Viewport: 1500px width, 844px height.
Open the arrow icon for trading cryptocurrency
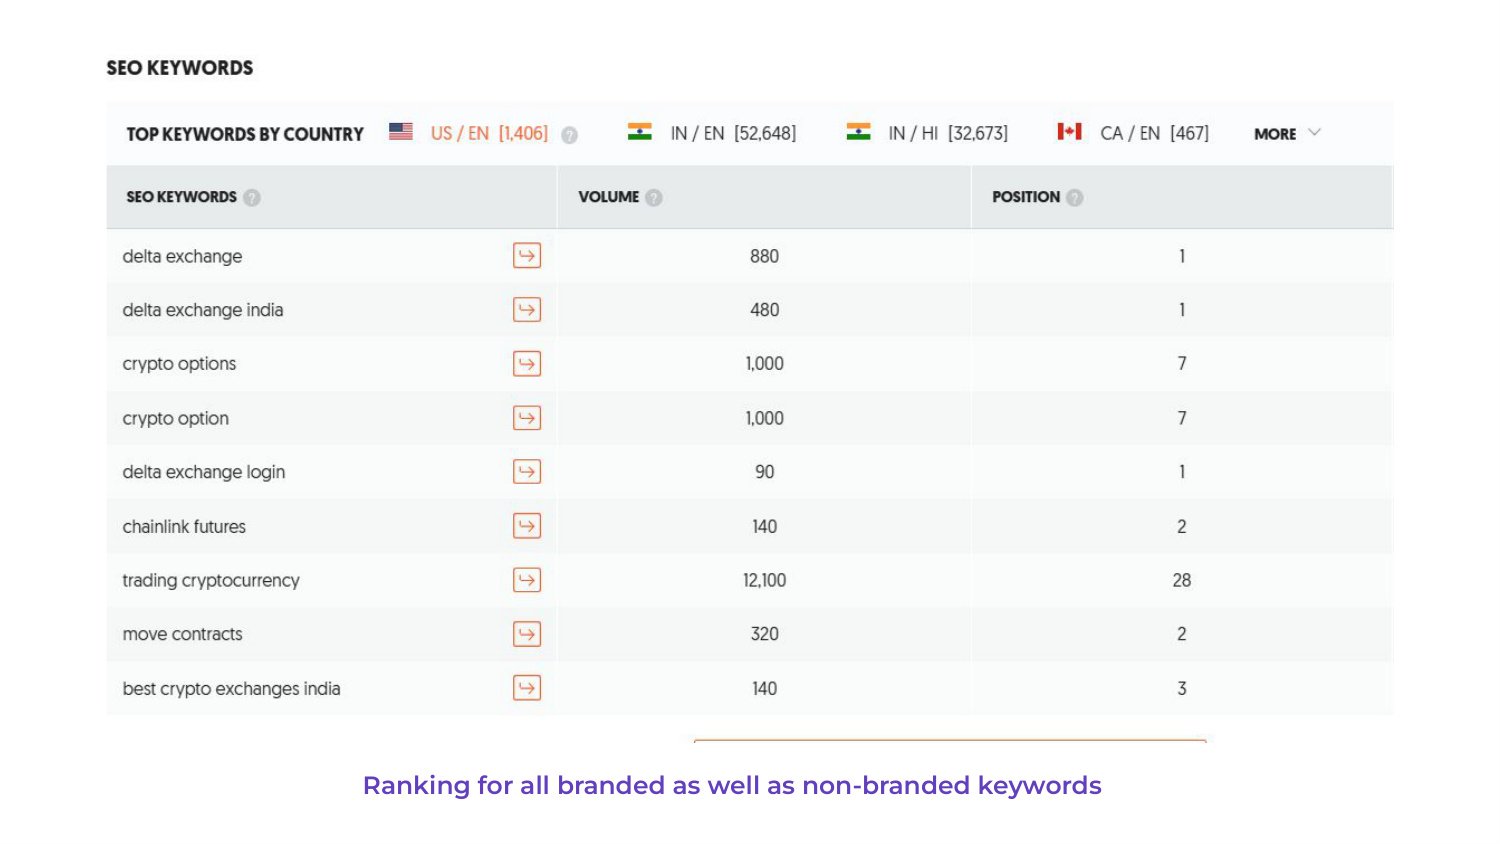click(527, 580)
